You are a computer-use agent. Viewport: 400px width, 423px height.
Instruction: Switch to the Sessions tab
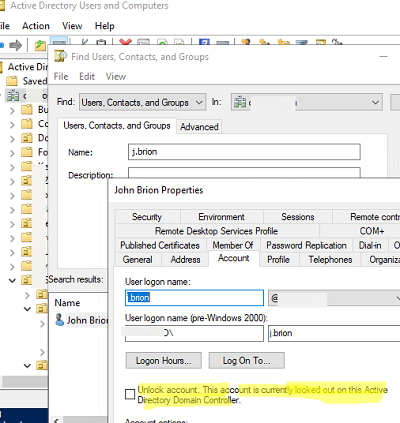point(298,217)
